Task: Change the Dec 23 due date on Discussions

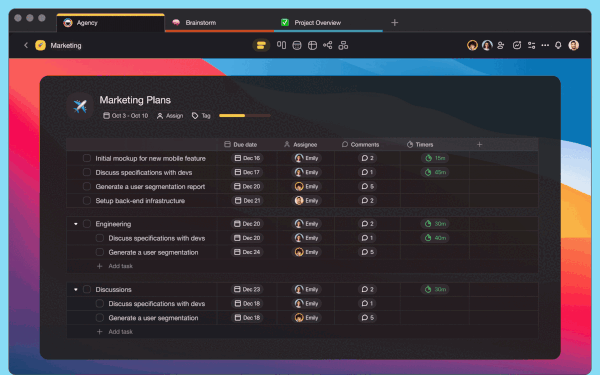Action: [247, 289]
